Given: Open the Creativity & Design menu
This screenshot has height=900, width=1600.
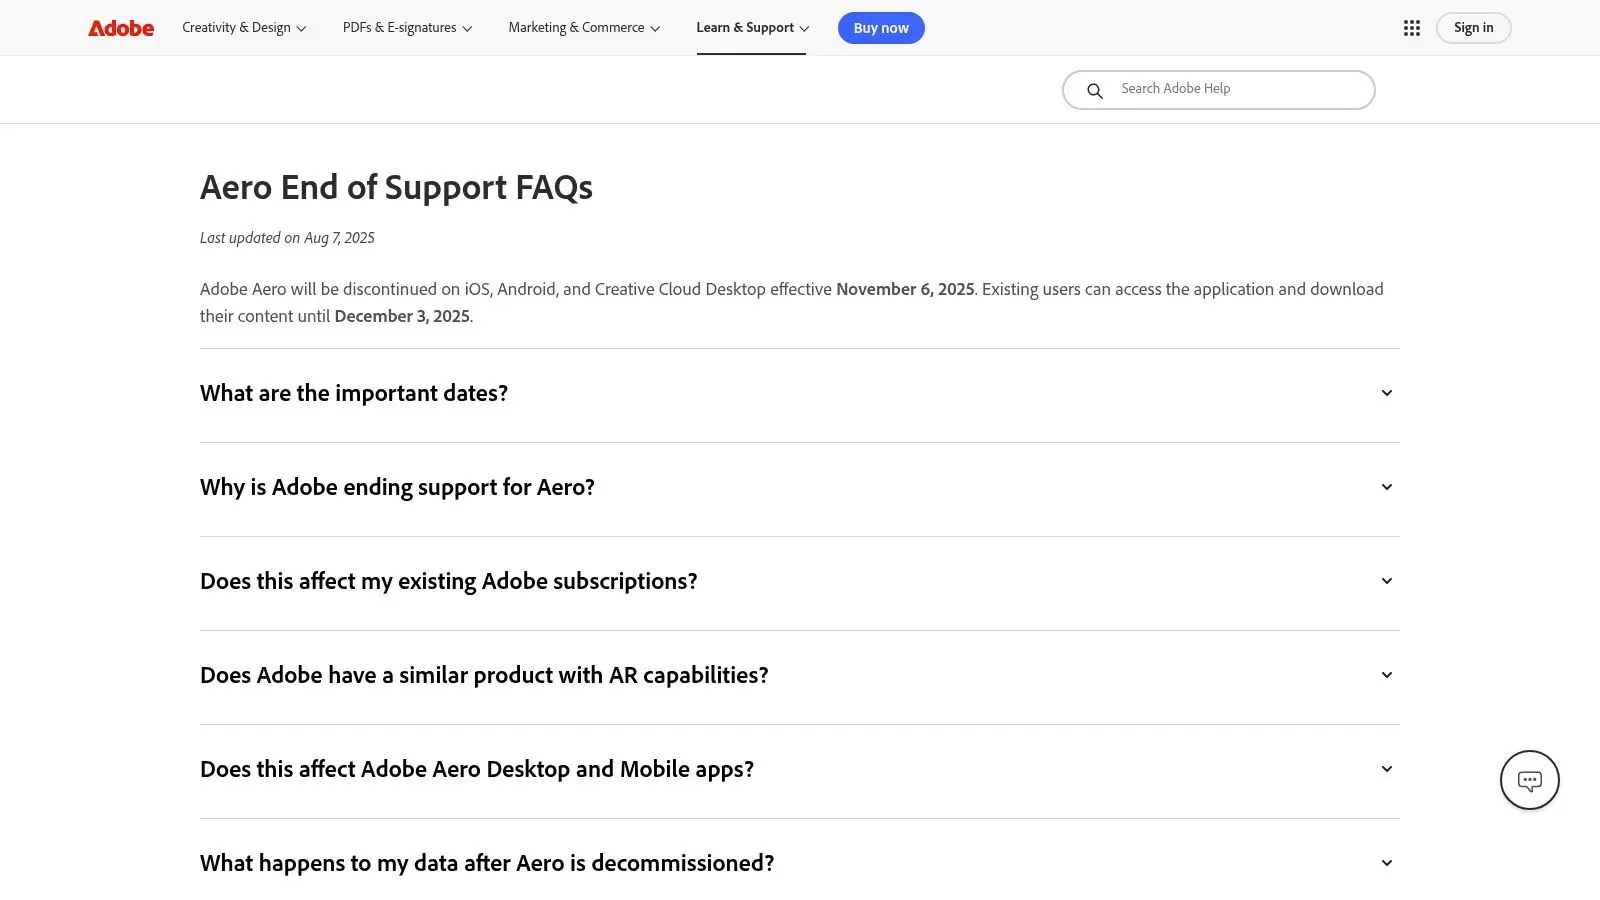Looking at the screenshot, I should [244, 28].
